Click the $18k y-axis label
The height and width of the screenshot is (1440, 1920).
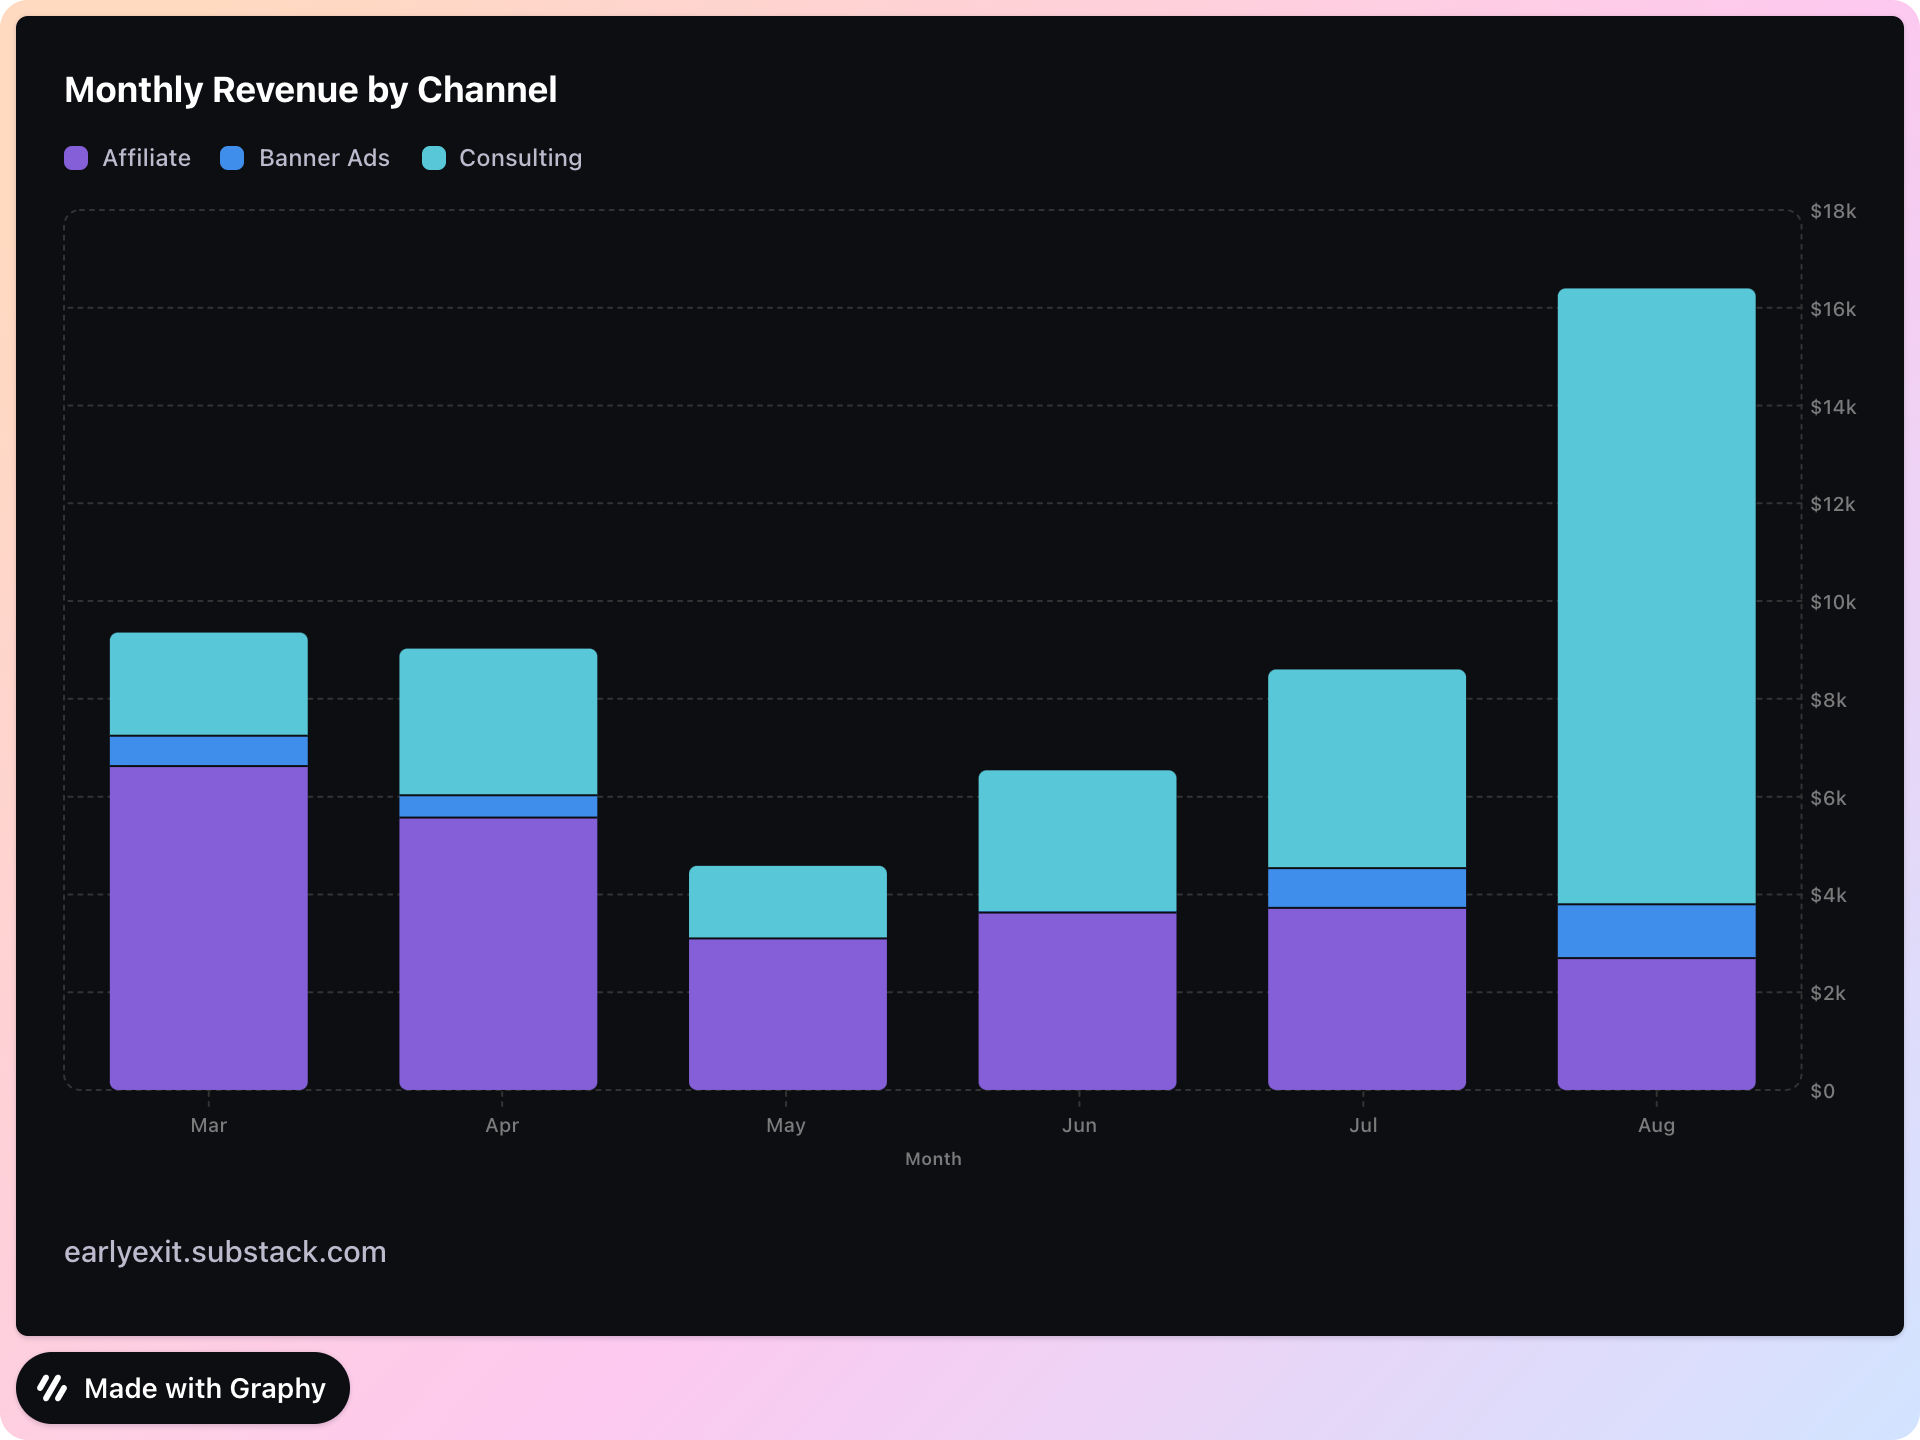(1832, 211)
